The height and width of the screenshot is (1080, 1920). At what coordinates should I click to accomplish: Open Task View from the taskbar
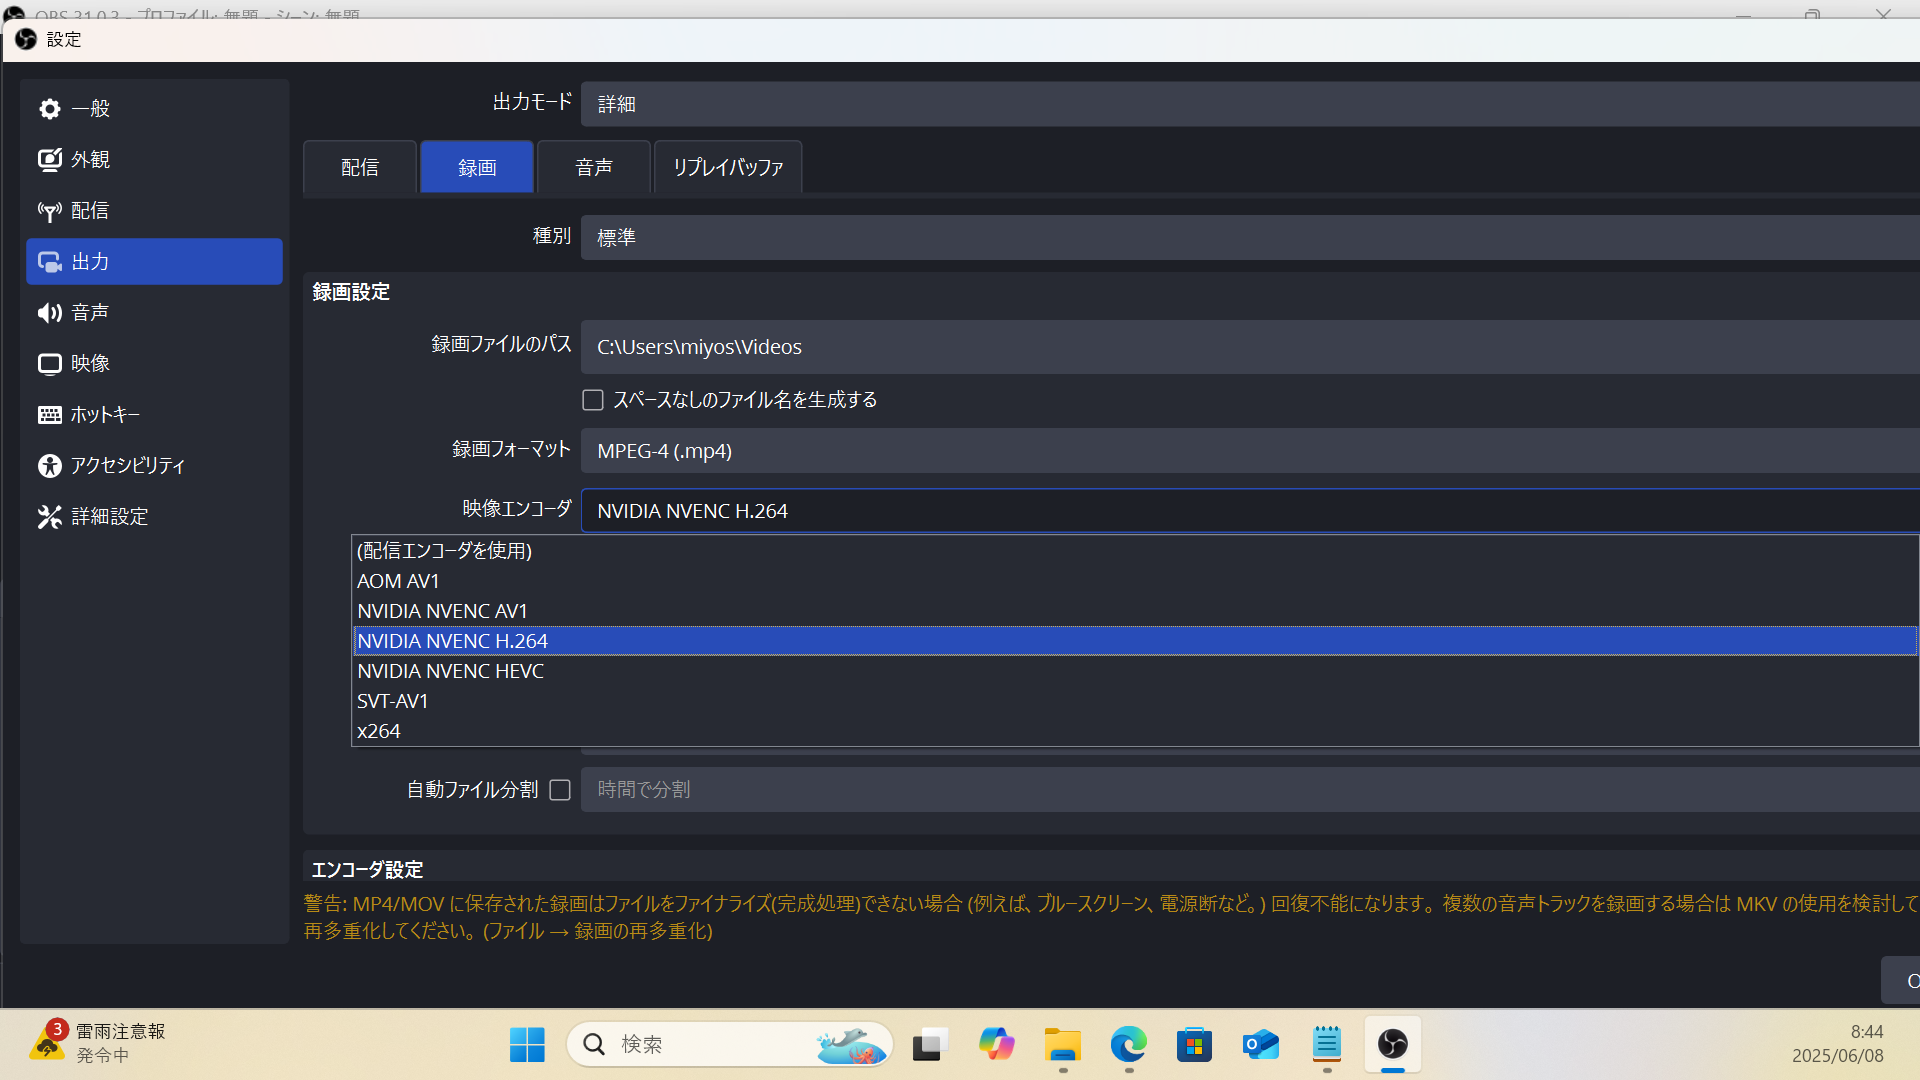(930, 1044)
